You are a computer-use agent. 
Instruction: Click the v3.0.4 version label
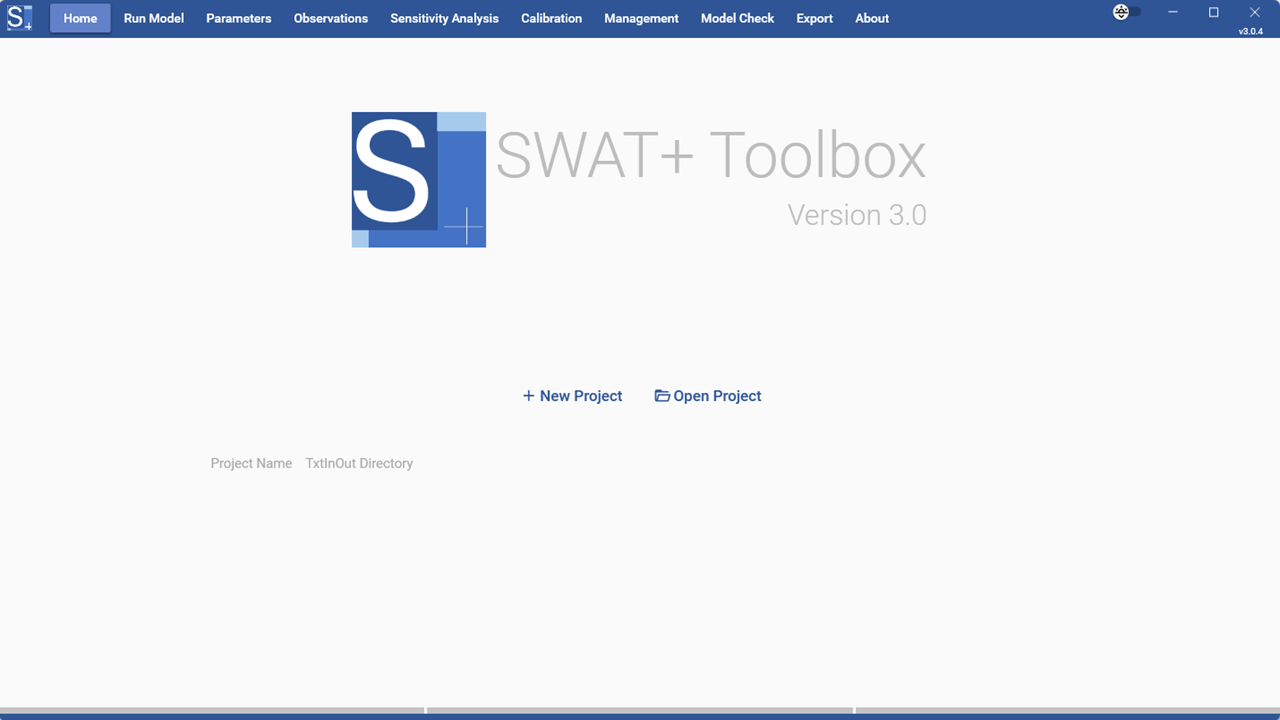[x=1250, y=31]
